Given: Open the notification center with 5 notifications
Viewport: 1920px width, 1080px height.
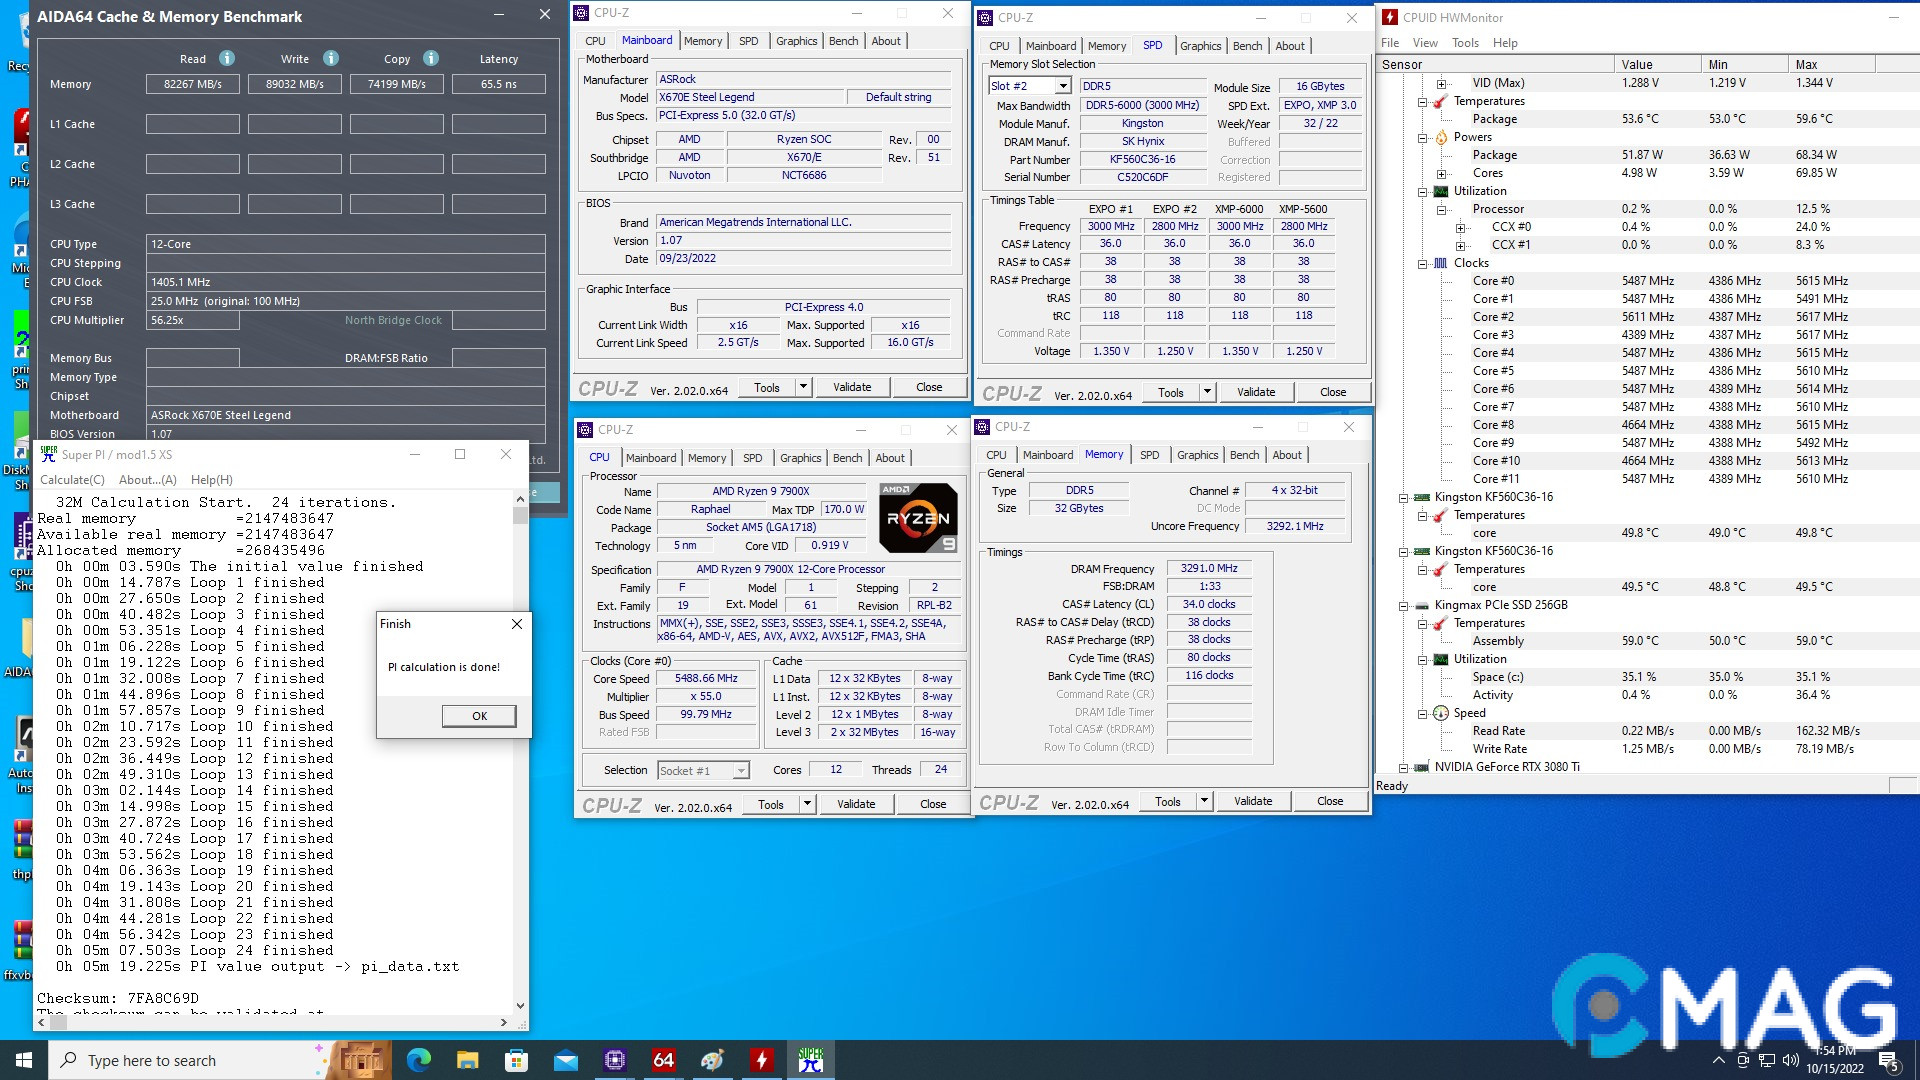Looking at the screenshot, I should 1889,1060.
